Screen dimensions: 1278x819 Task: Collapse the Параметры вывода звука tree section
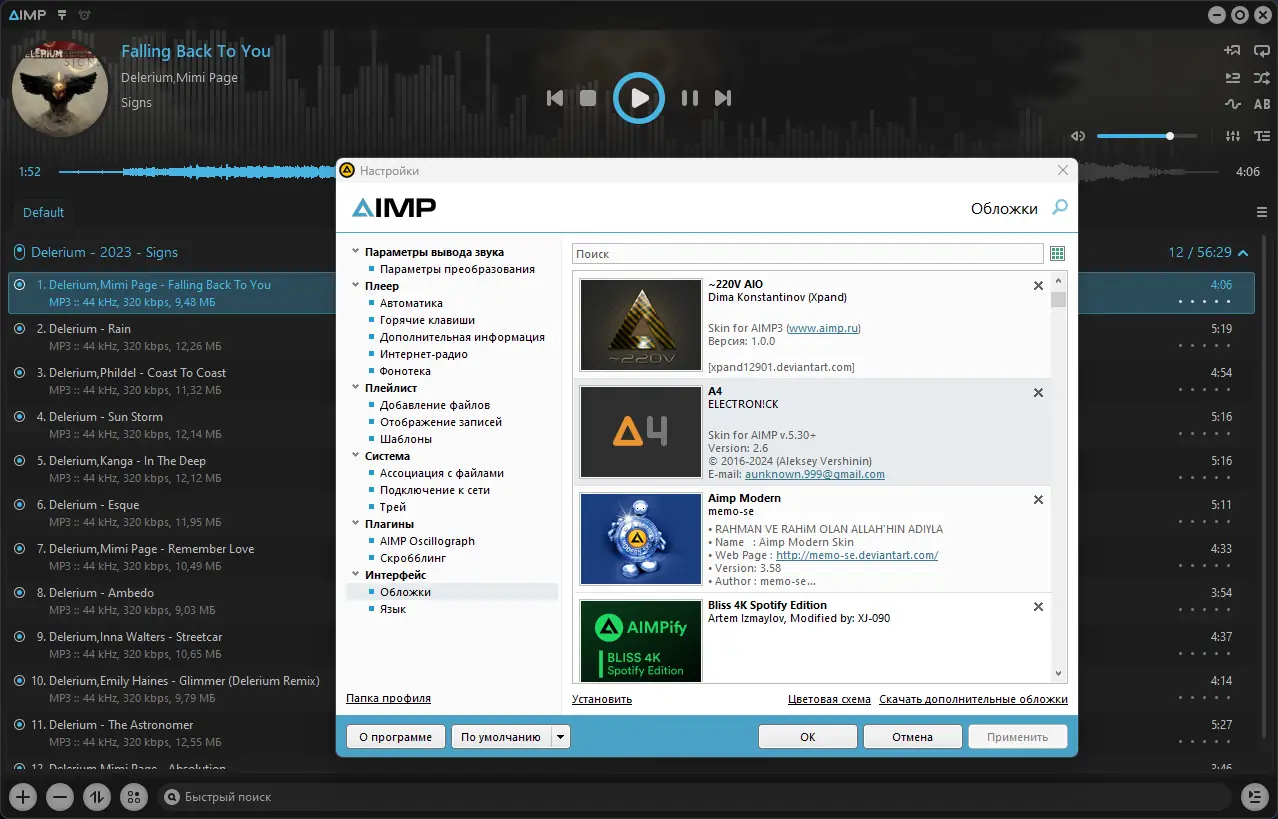(x=355, y=252)
